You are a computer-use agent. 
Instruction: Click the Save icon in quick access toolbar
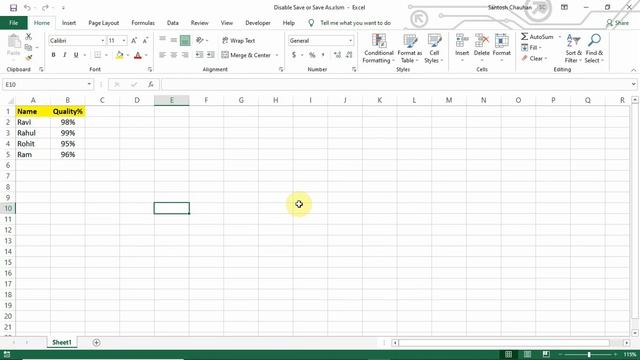[x=13, y=8]
